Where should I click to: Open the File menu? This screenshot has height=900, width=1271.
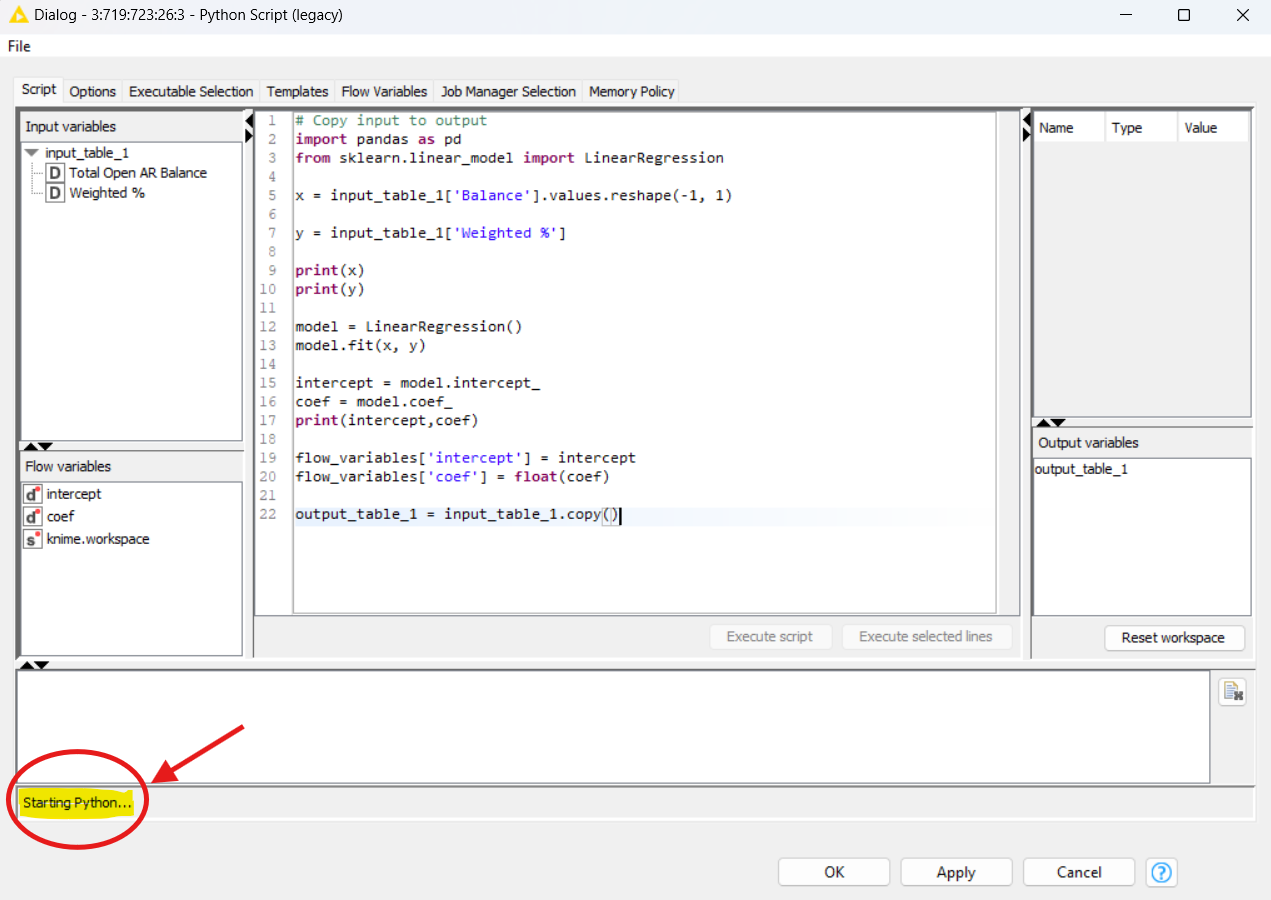coord(19,46)
